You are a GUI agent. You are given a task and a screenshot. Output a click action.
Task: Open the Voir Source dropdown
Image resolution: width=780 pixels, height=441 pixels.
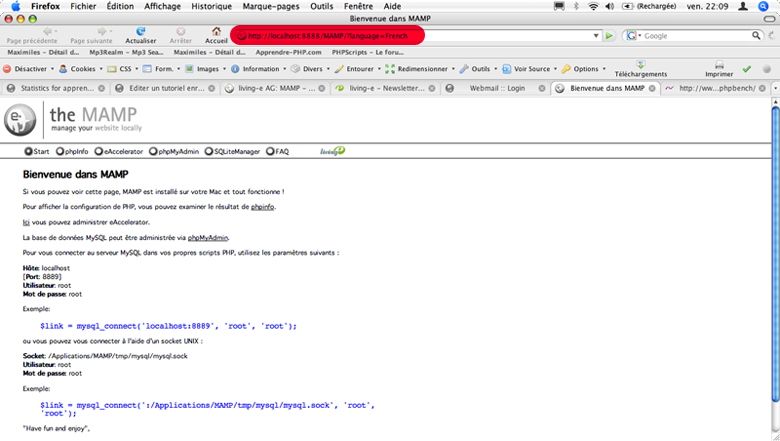[x=530, y=69]
